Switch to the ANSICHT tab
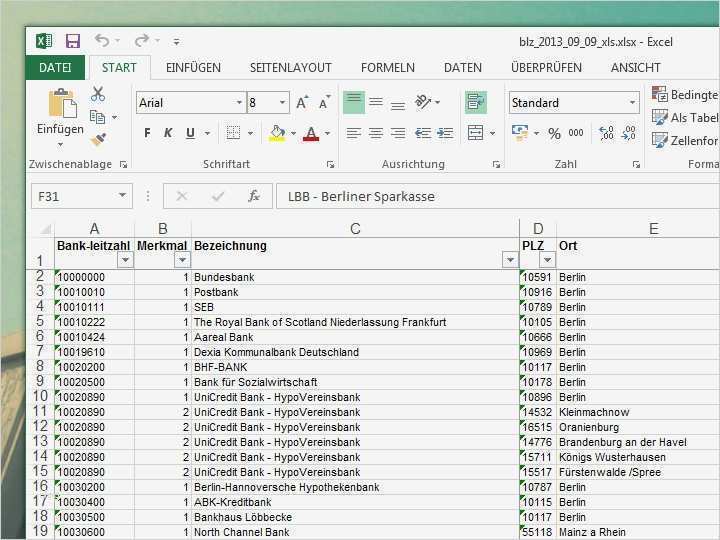Image resolution: width=720 pixels, height=540 pixels. click(x=636, y=68)
